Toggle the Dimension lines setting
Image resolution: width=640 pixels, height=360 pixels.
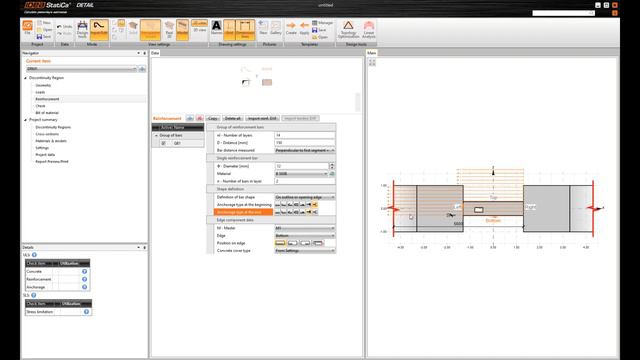[245, 30]
